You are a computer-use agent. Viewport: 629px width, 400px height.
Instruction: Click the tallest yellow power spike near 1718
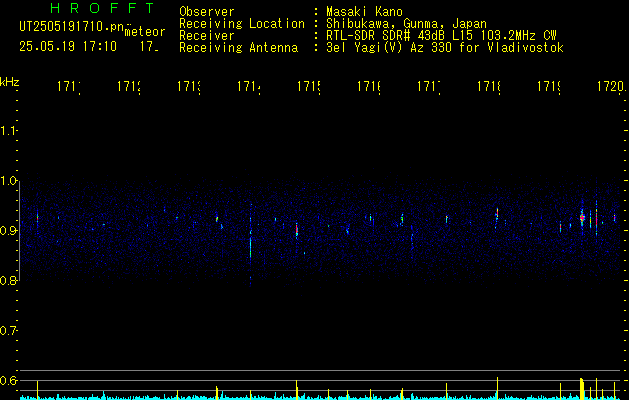click(x=497, y=388)
